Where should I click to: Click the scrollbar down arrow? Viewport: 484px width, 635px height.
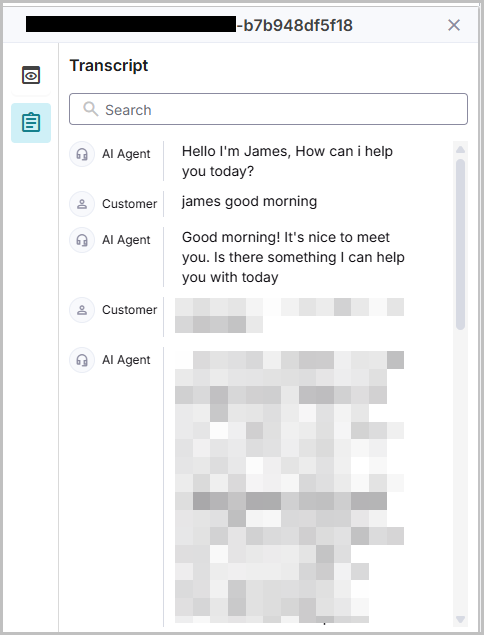point(460,619)
